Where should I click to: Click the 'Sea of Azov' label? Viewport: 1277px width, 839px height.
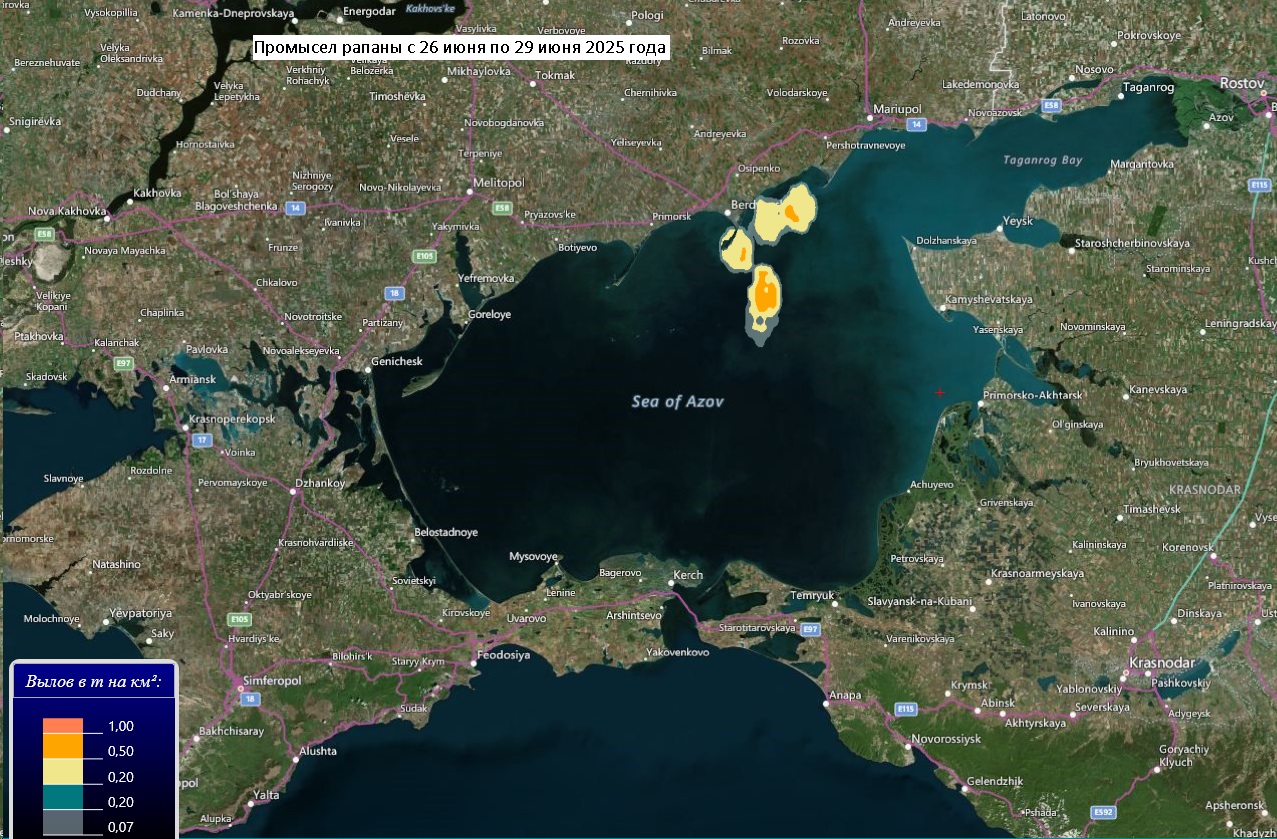tap(678, 401)
